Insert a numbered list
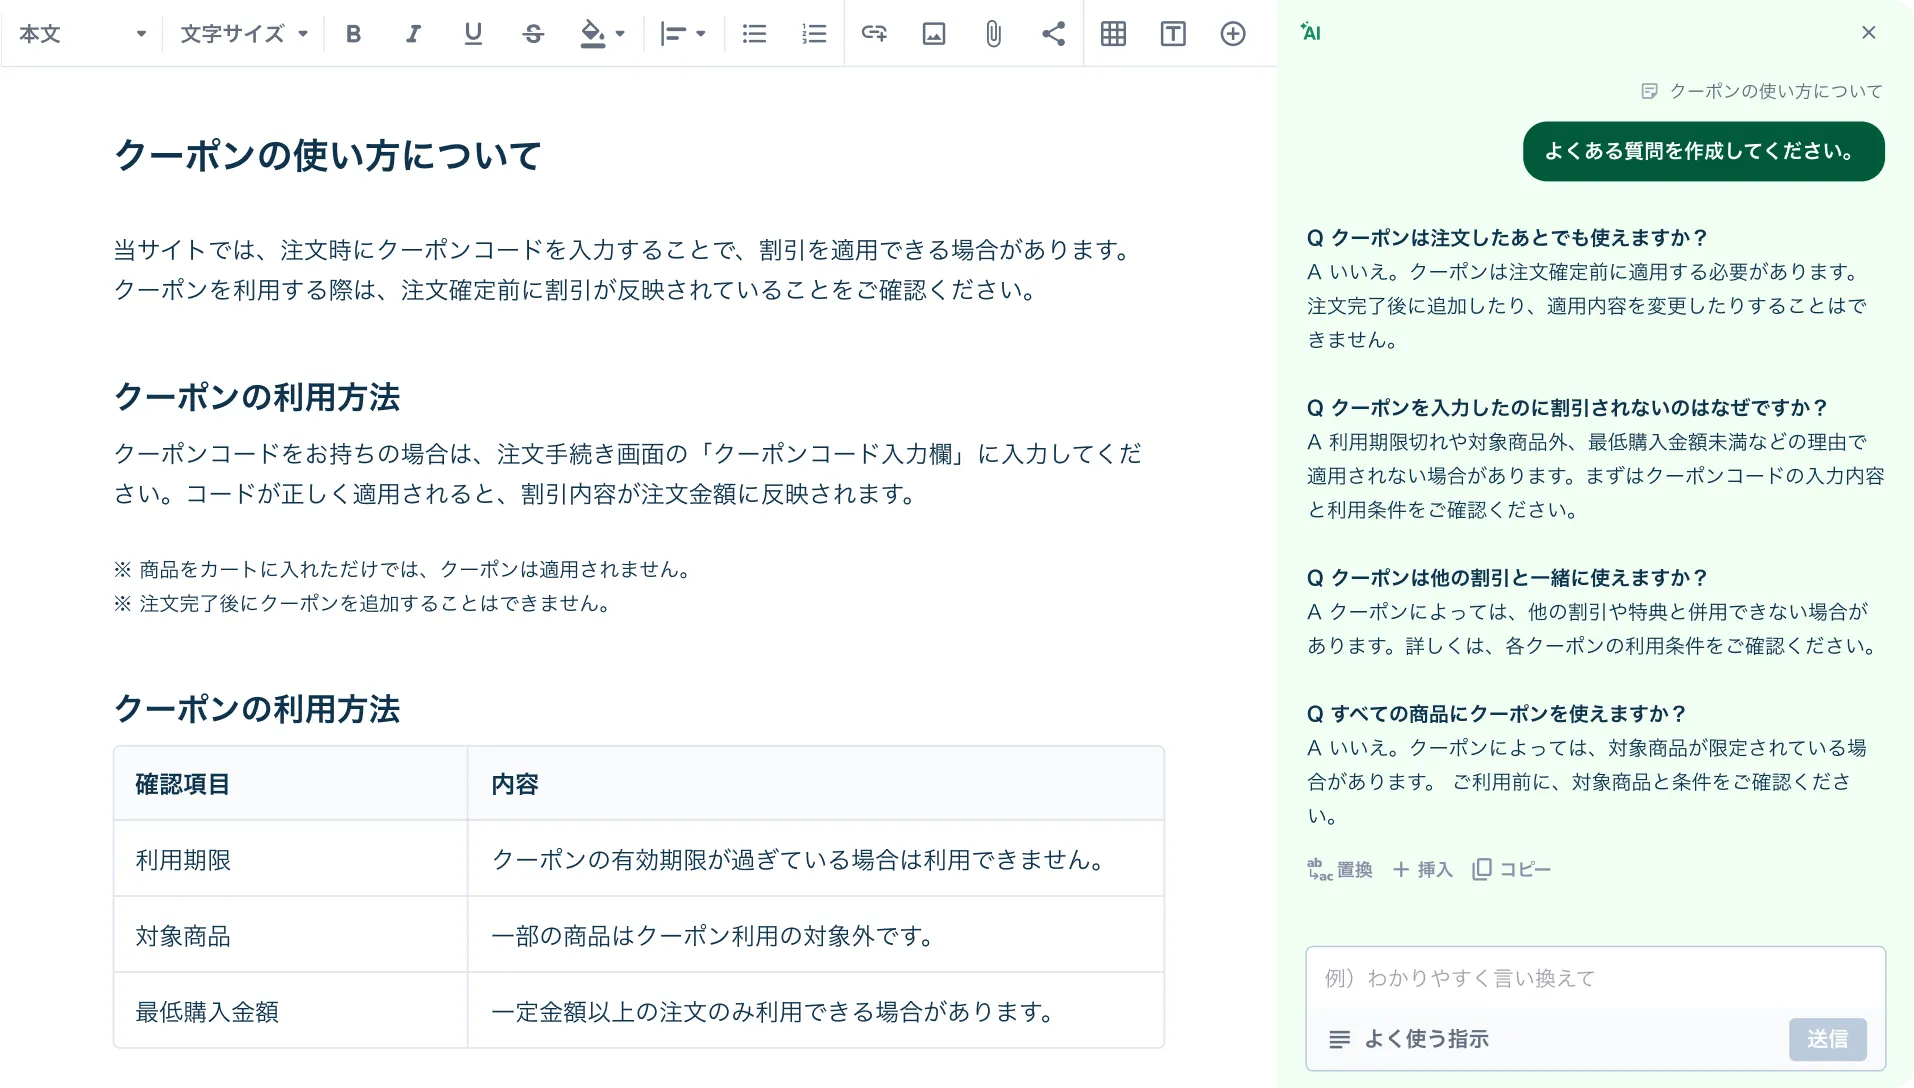Image resolution: width=1914 pixels, height=1088 pixels. click(814, 33)
